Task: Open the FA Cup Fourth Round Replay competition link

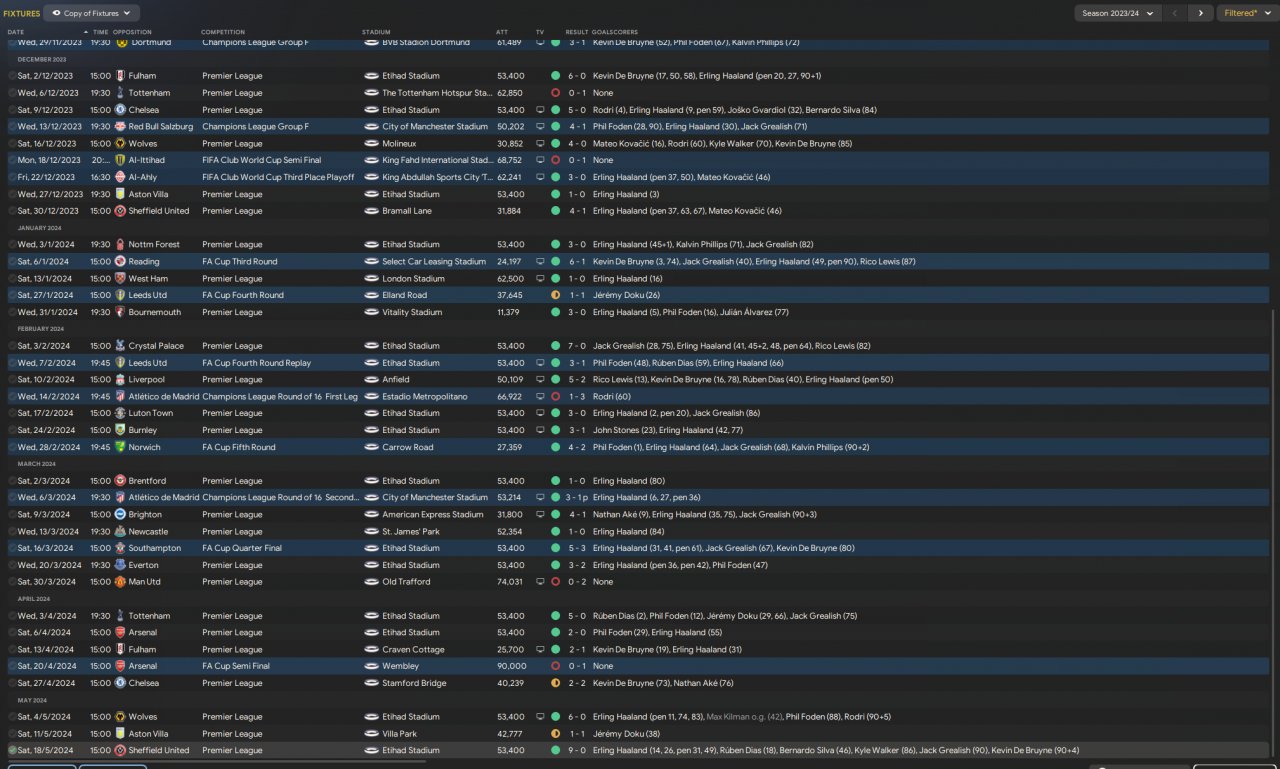Action: click(x=256, y=363)
